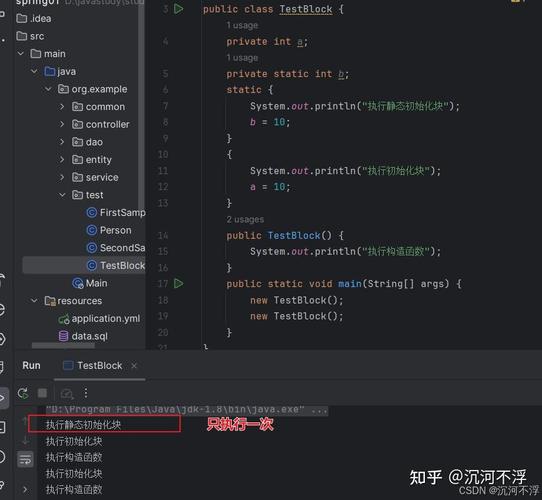This screenshot has height=500, width=542.
Task: Run main method from gutter arrow
Action: (178, 284)
